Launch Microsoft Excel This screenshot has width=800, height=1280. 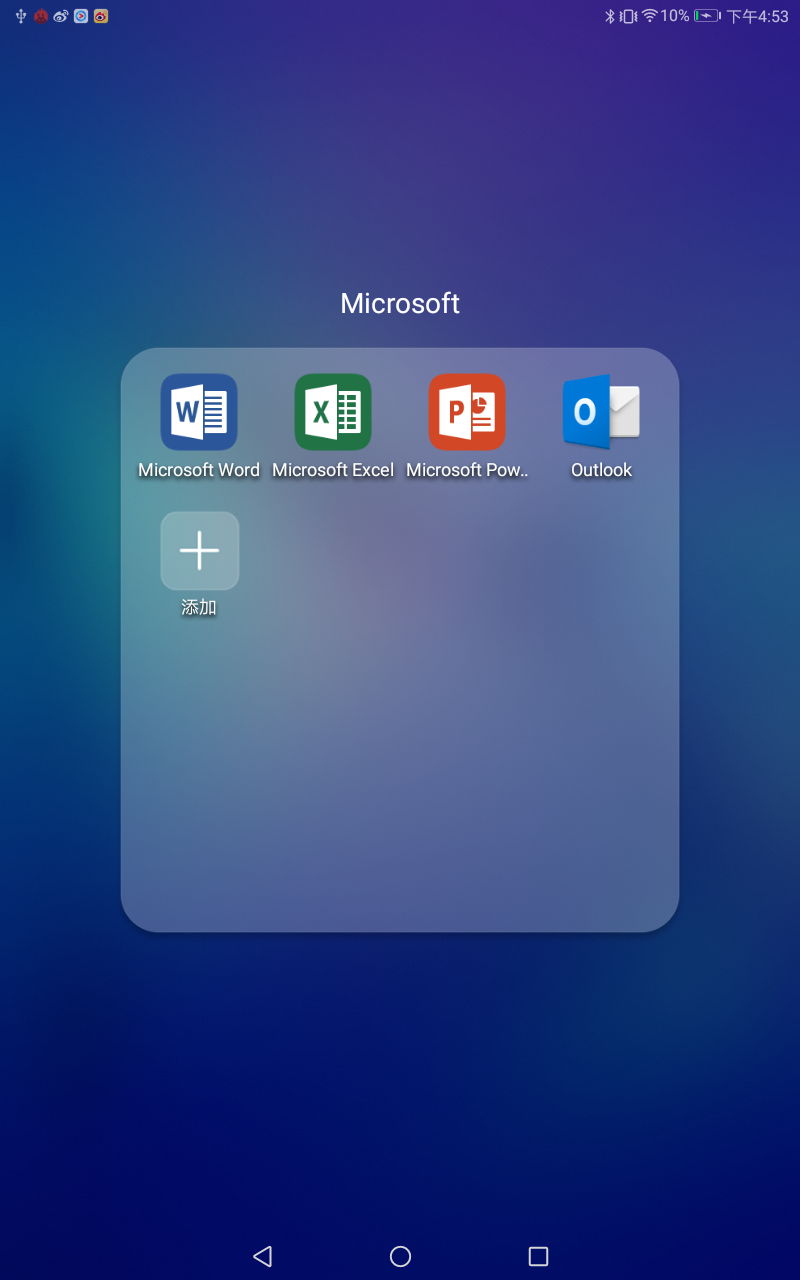click(x=333, y=412)
